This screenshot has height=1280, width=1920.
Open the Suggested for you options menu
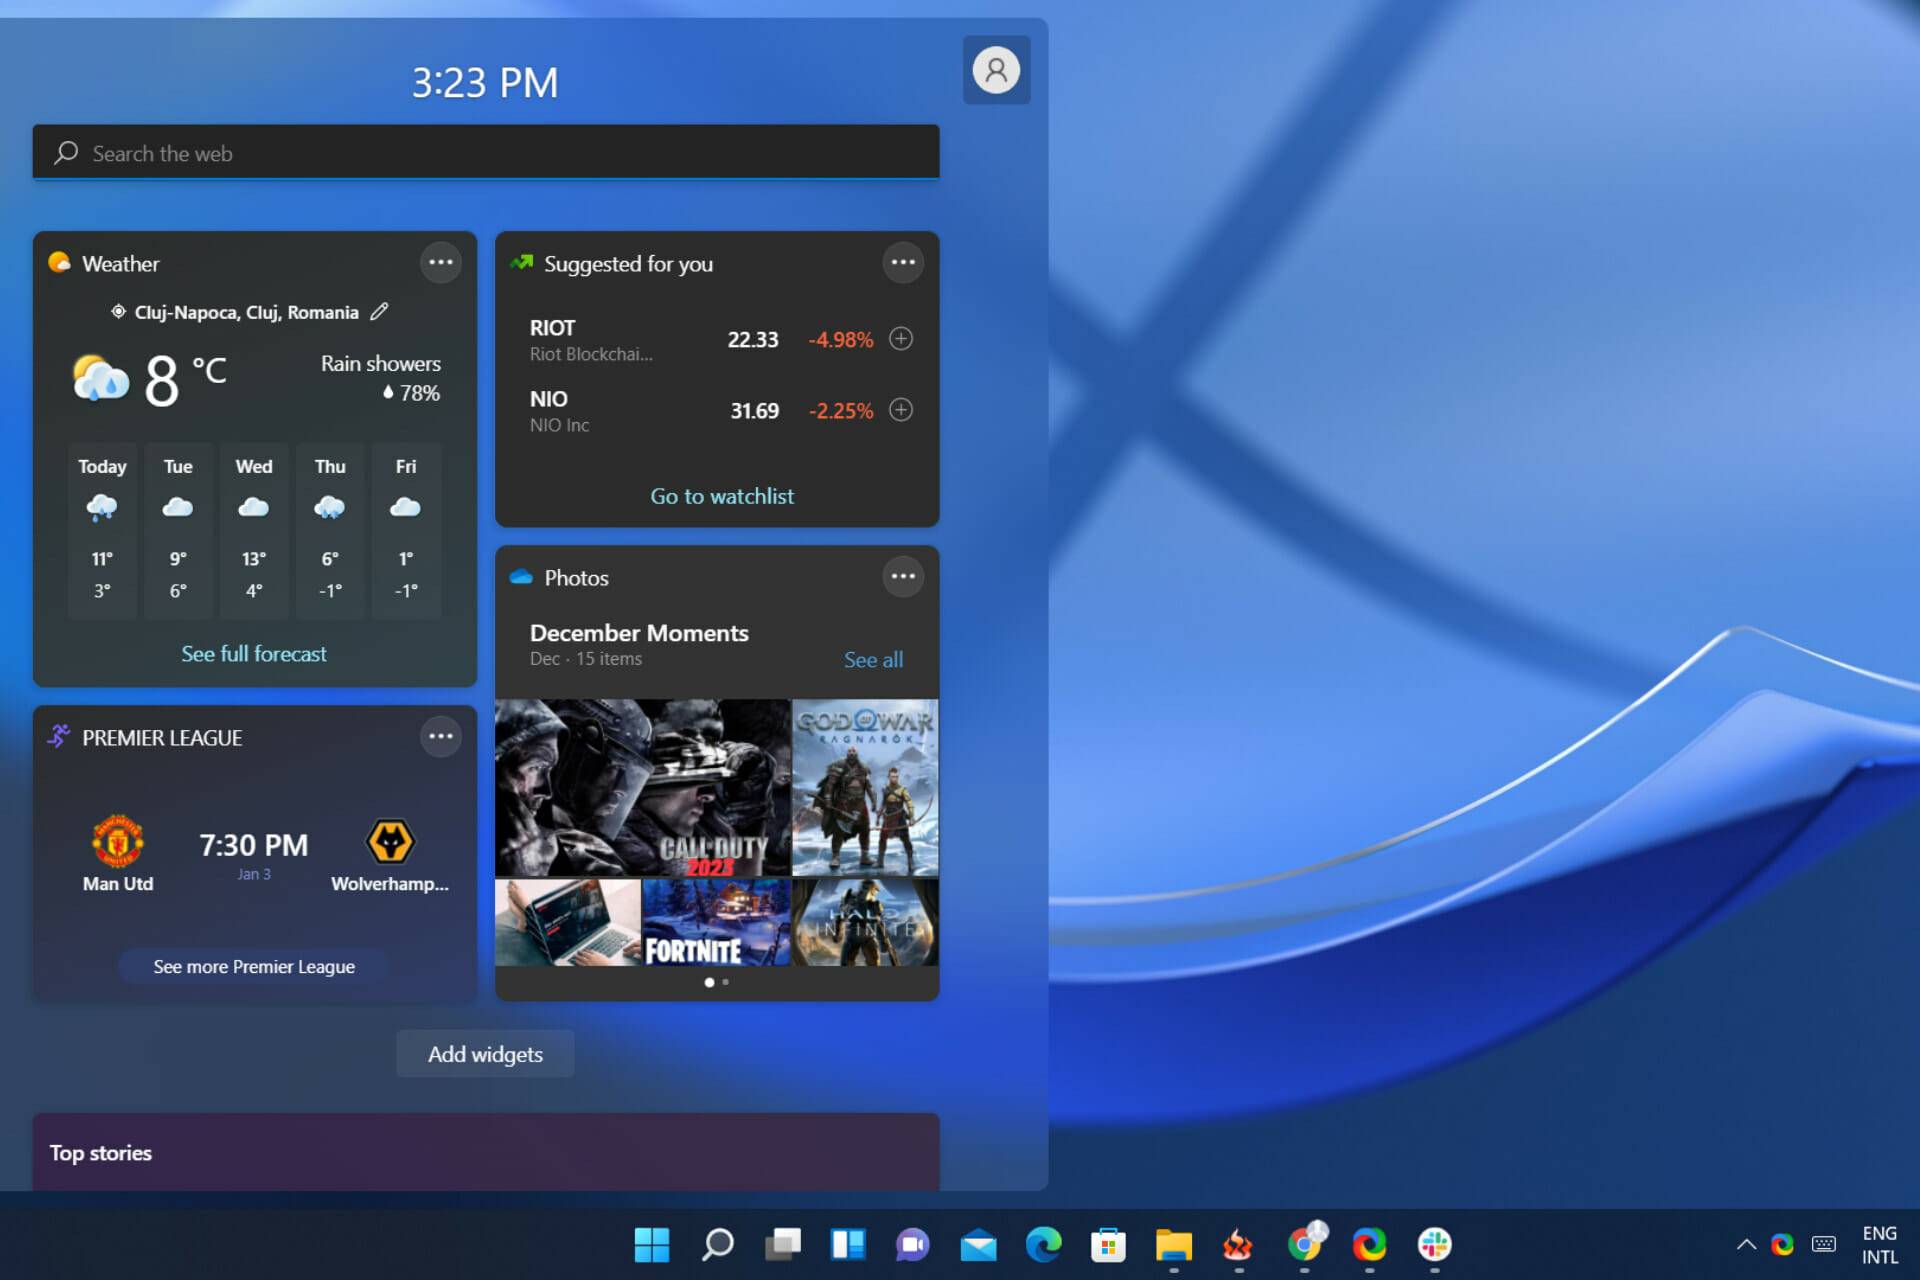coord(903,262)
